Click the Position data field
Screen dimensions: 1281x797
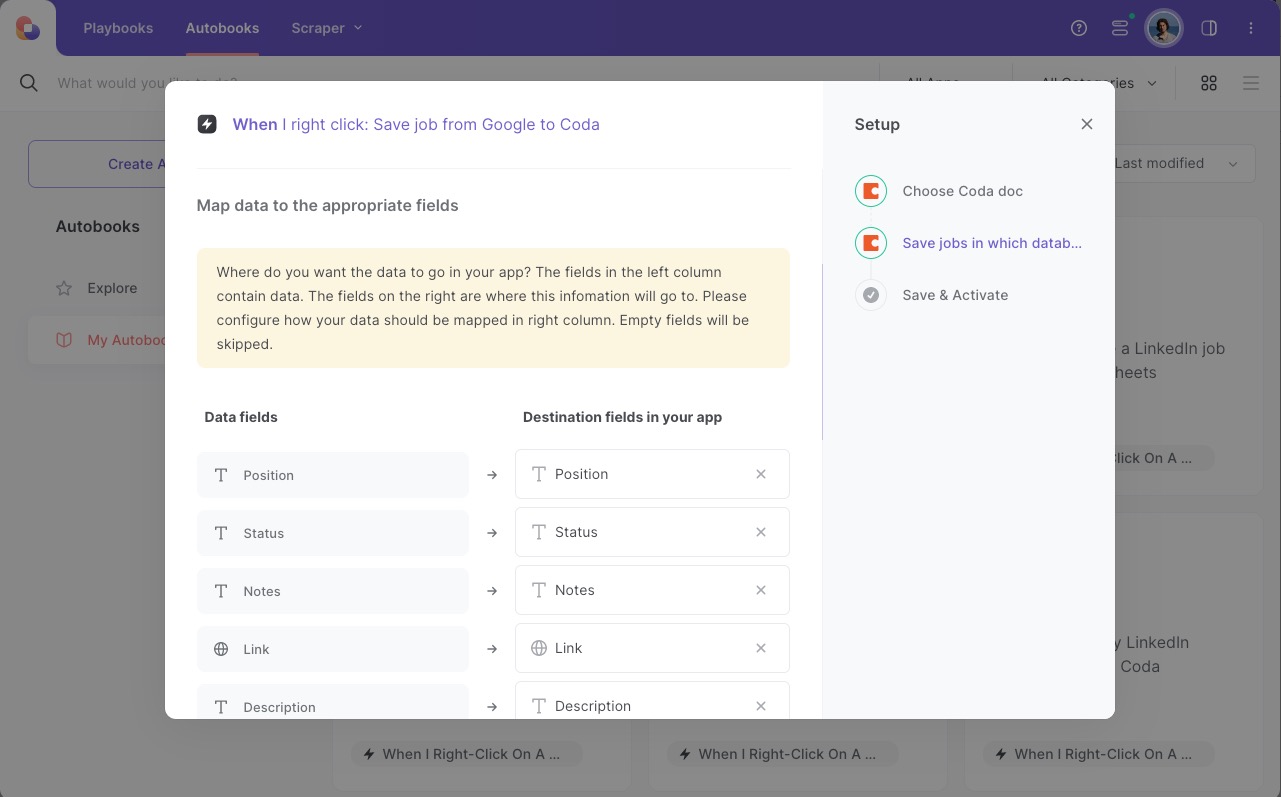[x=333, y=475]
